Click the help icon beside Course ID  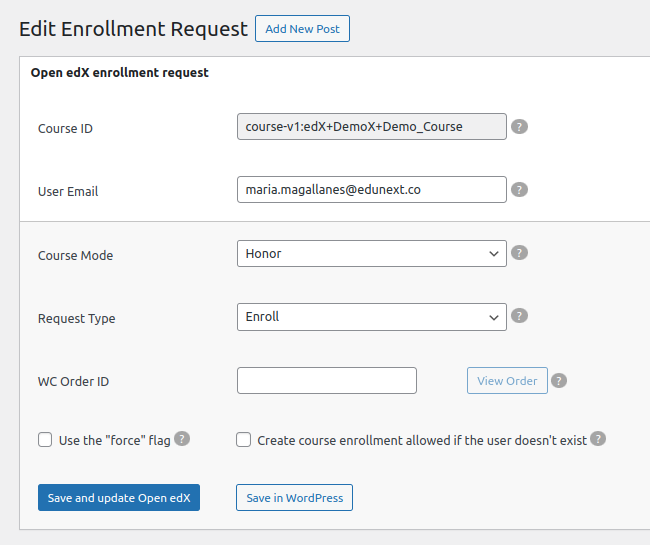tap(519, 126)
